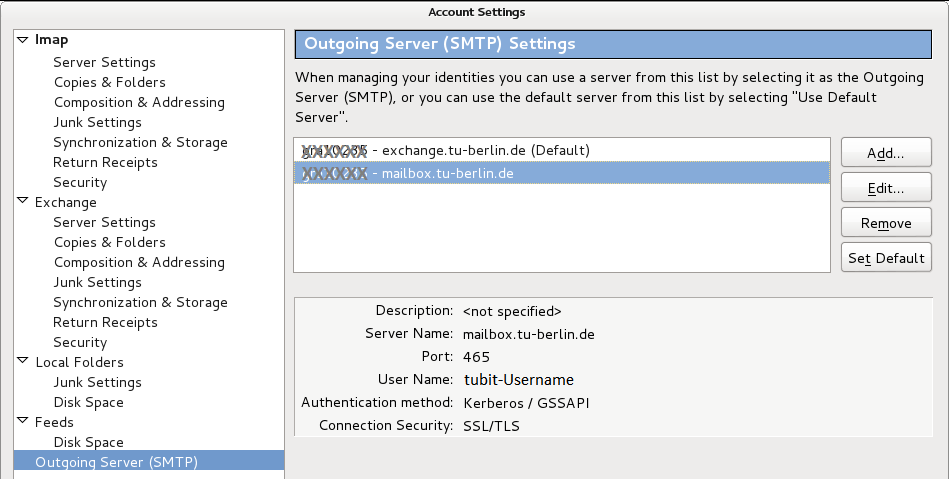The image size is (949, 479).
Task: Open Copies & Folders under Exchange
Action: pos(109,242)
